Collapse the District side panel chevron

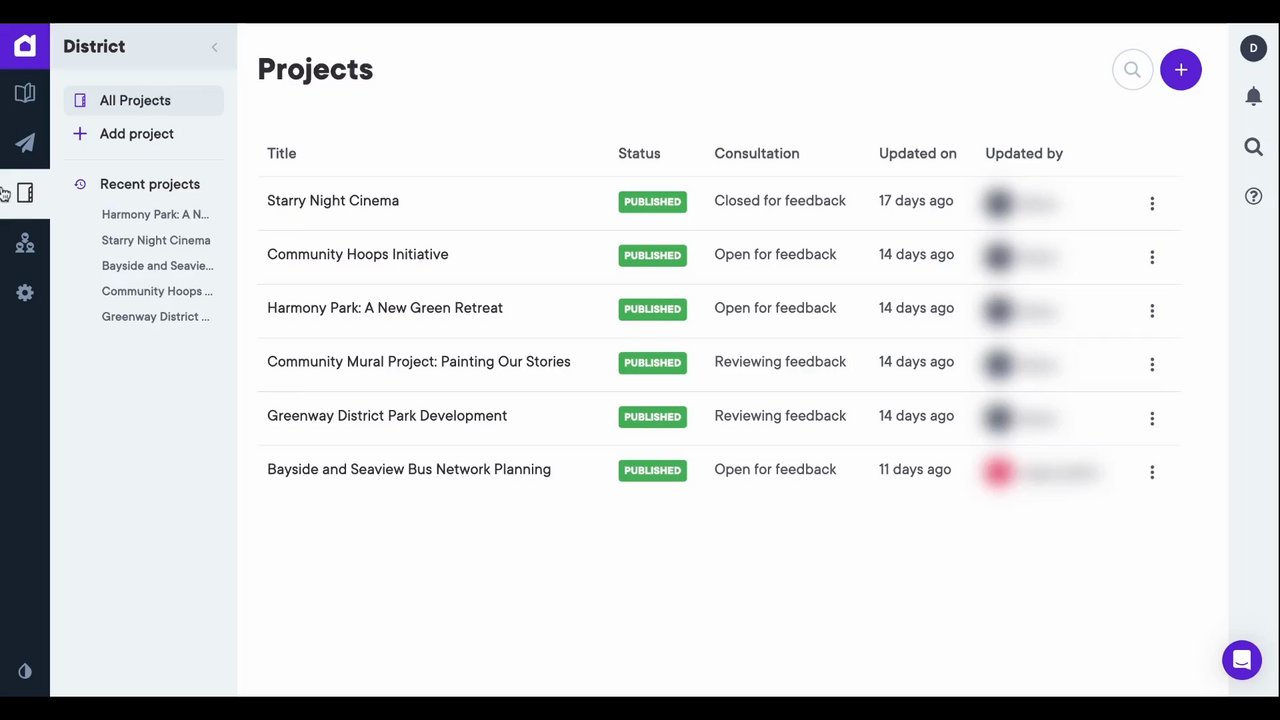pyautogui.click(x=214, y=47)
